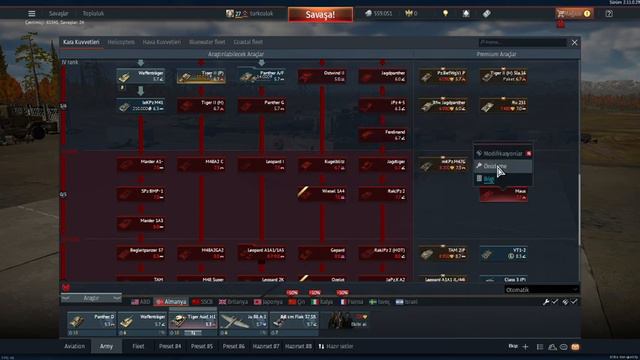Toggle auto-repair wrench checkbox

[550, 302]
